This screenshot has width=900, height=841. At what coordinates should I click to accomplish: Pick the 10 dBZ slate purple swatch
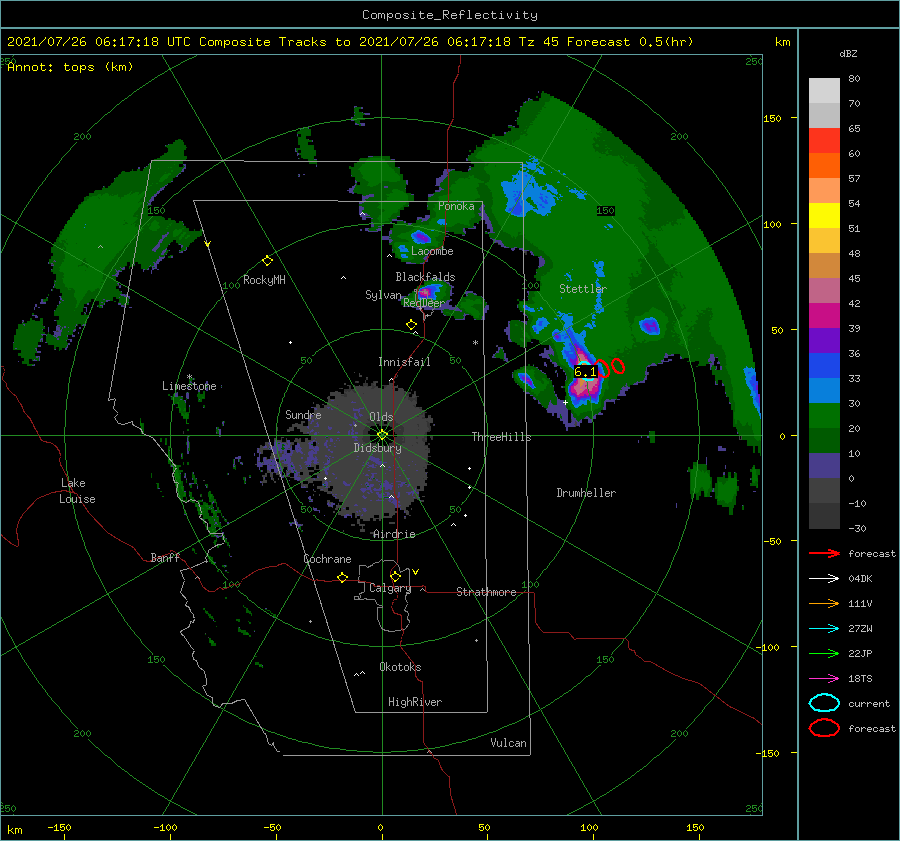pos(824,466)
